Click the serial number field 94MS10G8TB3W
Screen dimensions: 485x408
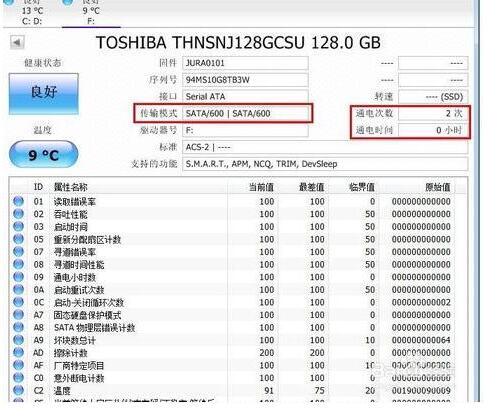pyautogui.click(x=245, y=80)
